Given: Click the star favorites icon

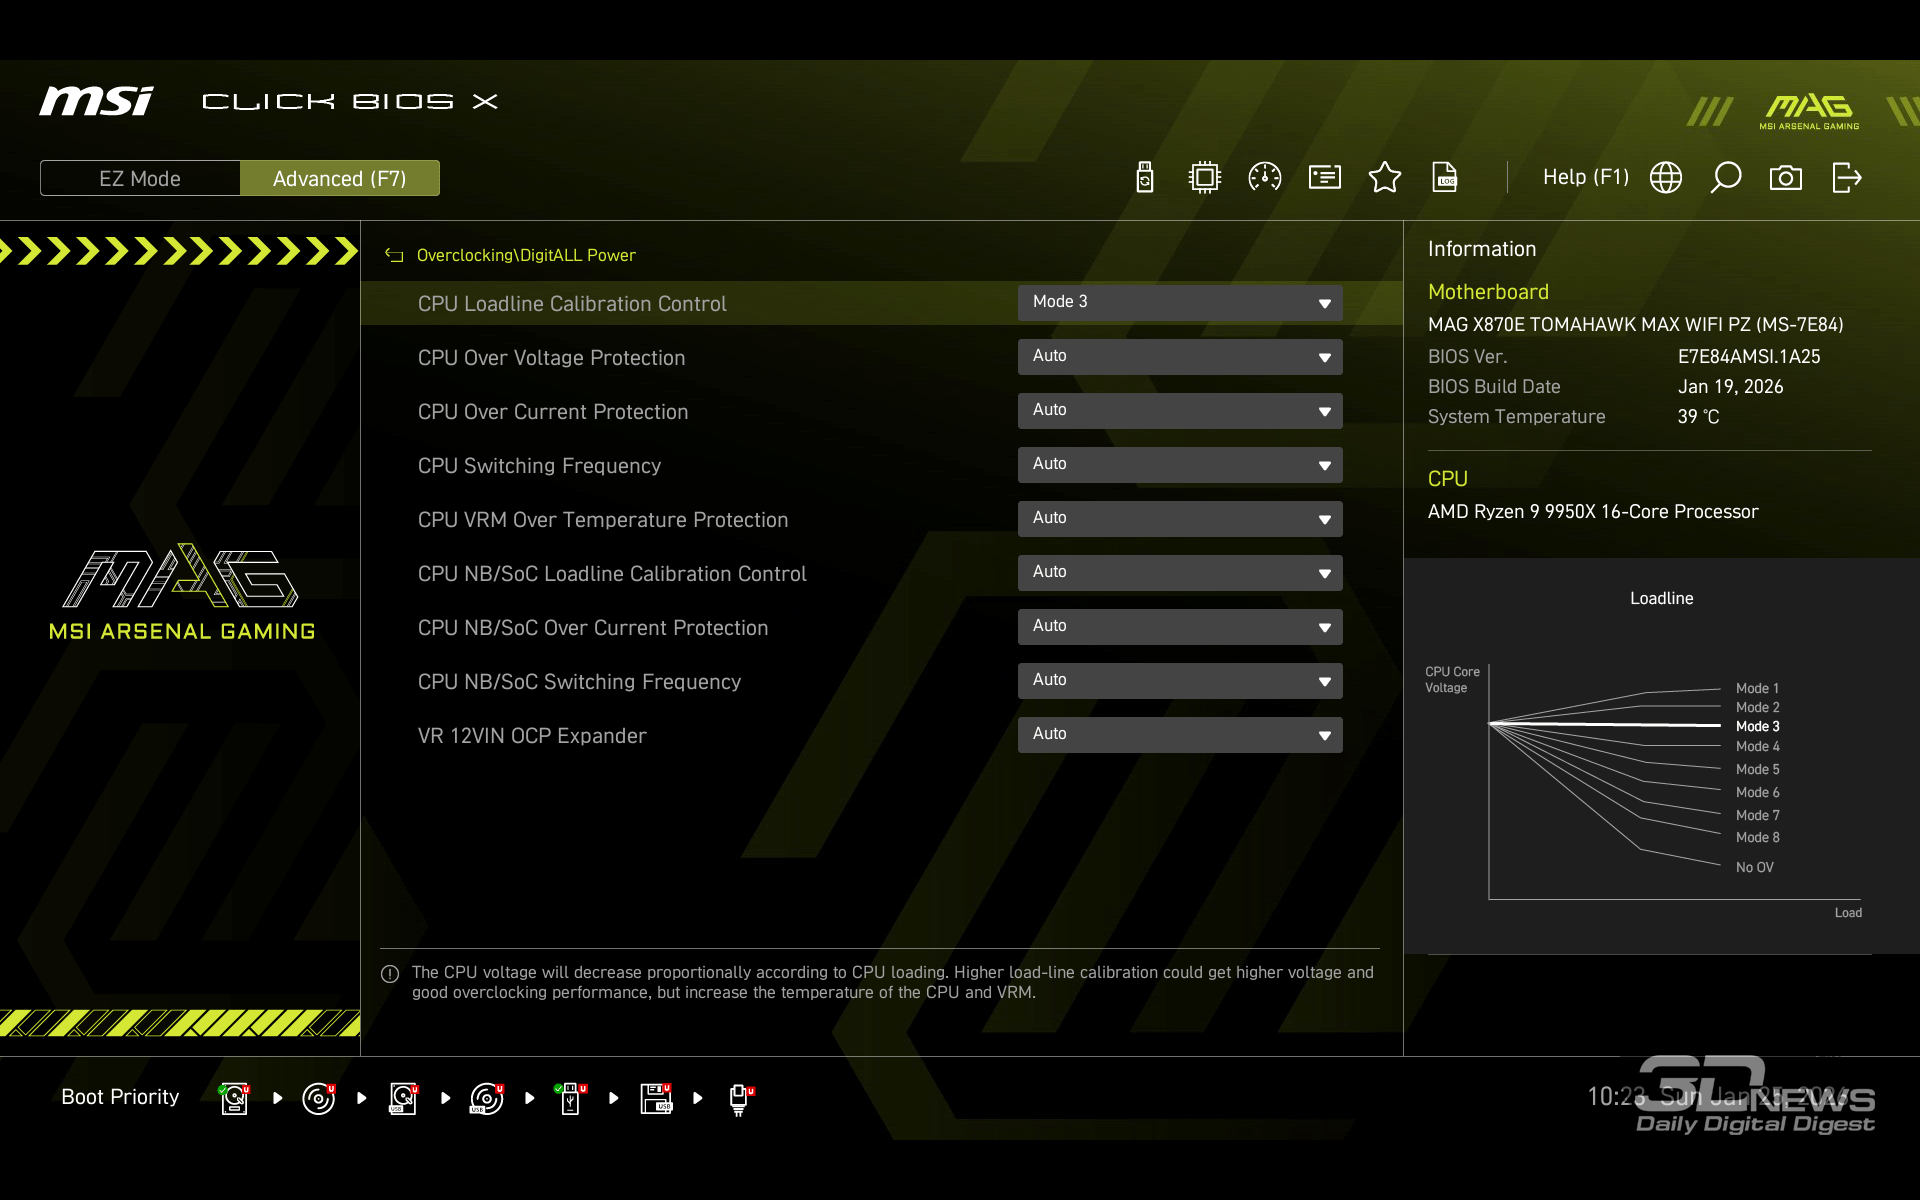Looking at the screenshot, I should [x=1385, y=178].
